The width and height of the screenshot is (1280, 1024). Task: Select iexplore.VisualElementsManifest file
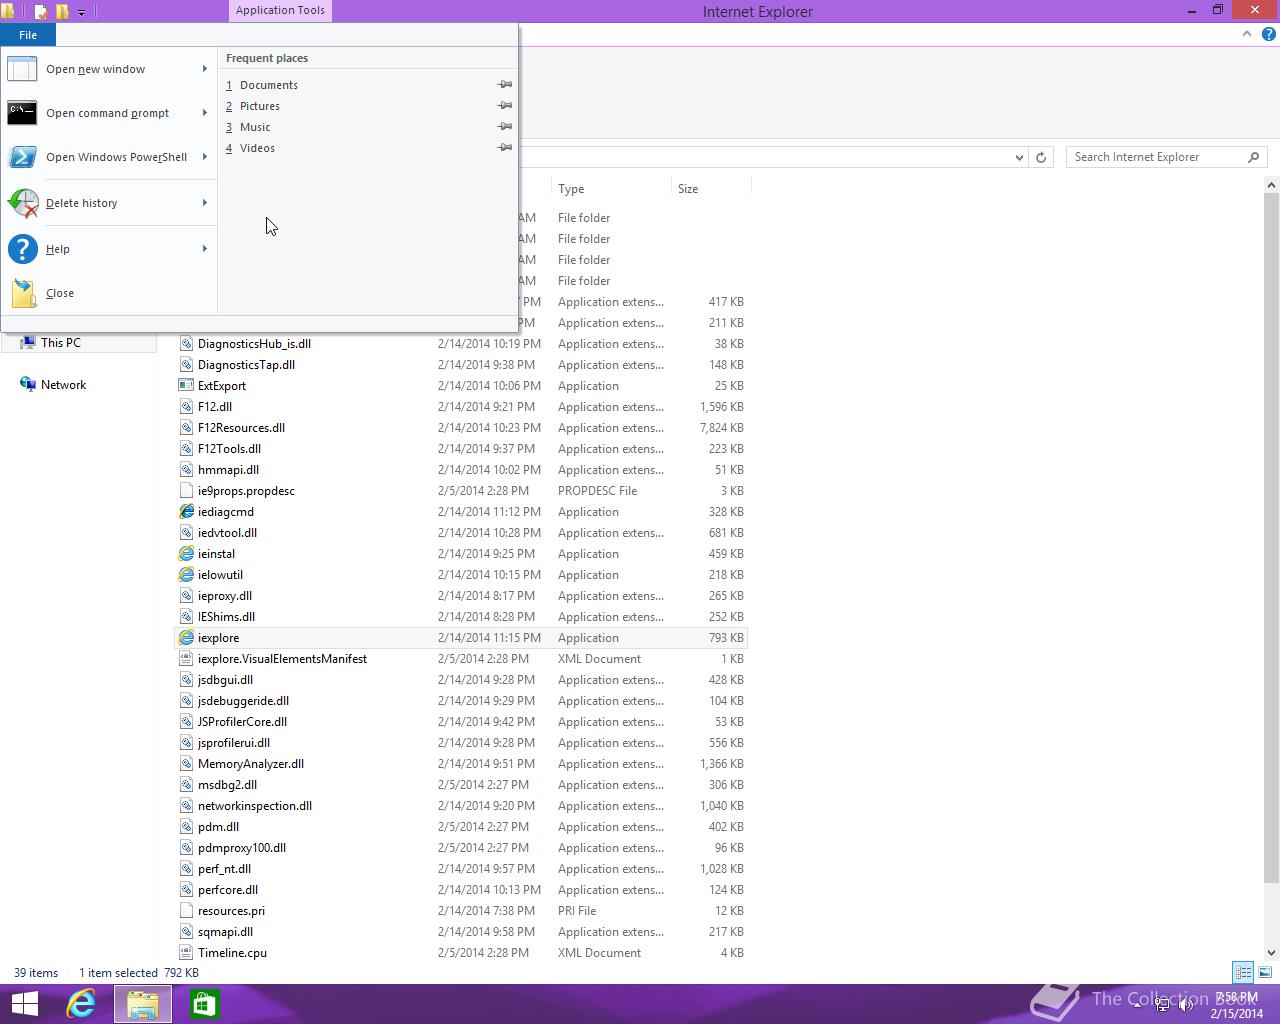(x=282, y=659)
